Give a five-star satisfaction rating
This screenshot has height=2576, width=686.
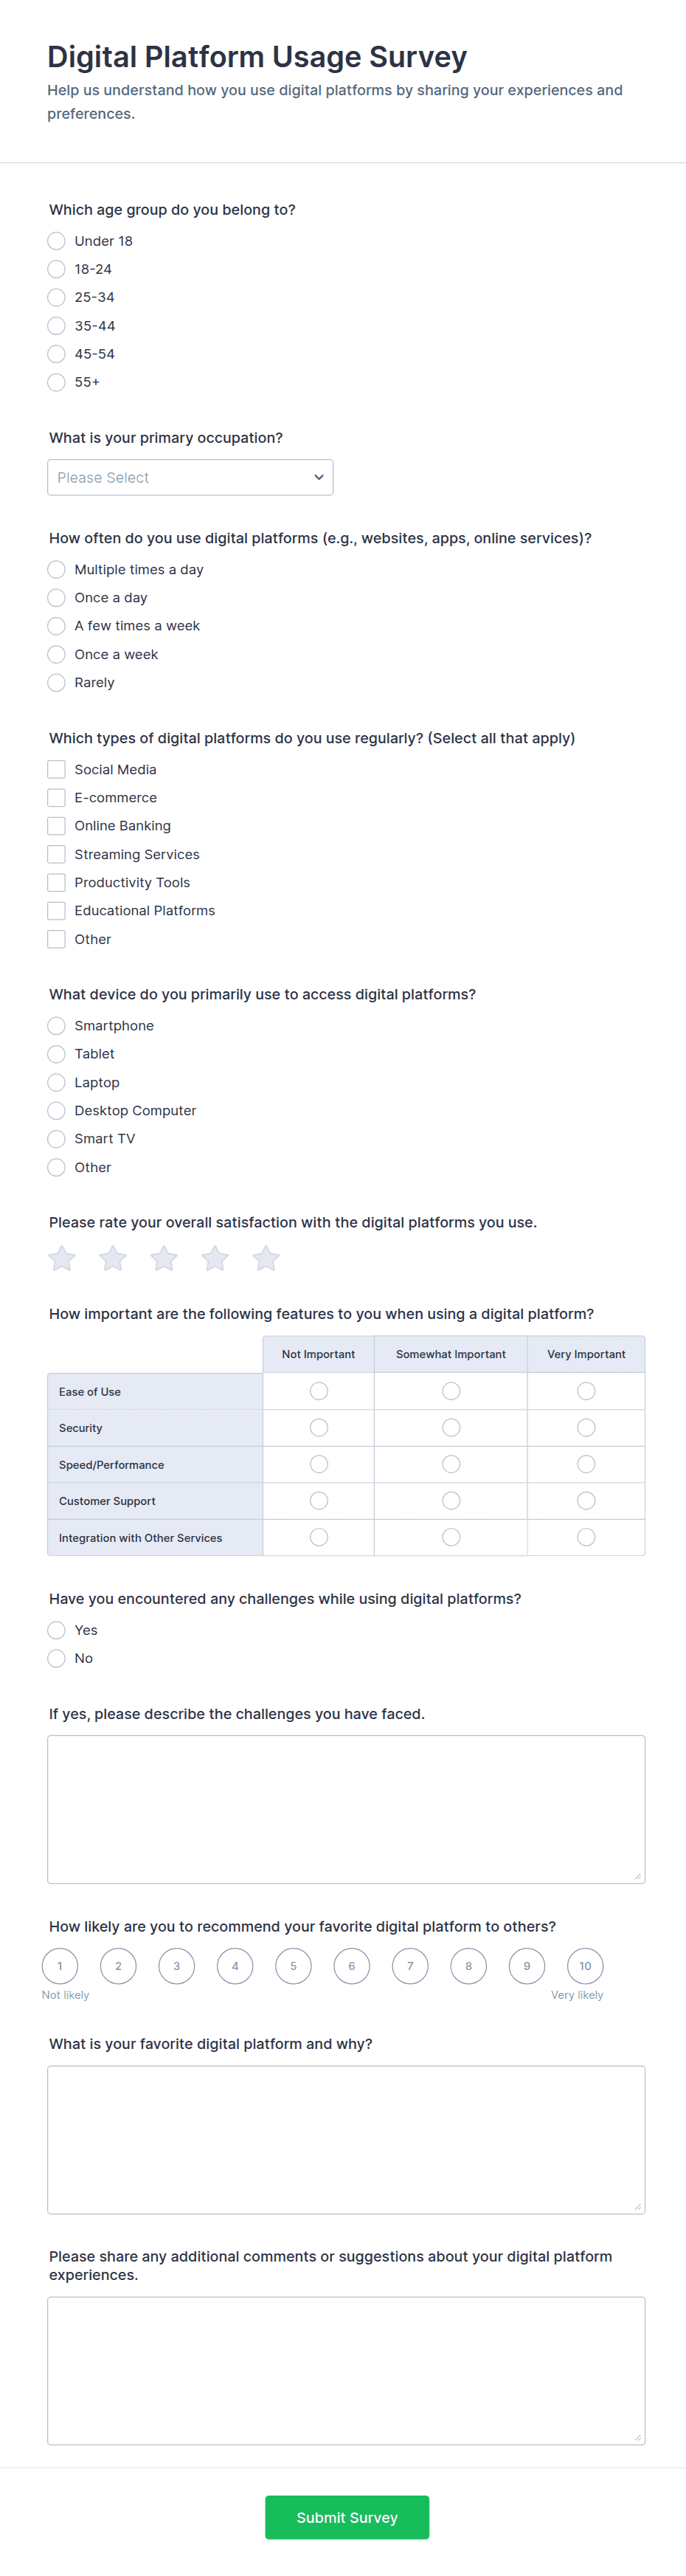266,1258
